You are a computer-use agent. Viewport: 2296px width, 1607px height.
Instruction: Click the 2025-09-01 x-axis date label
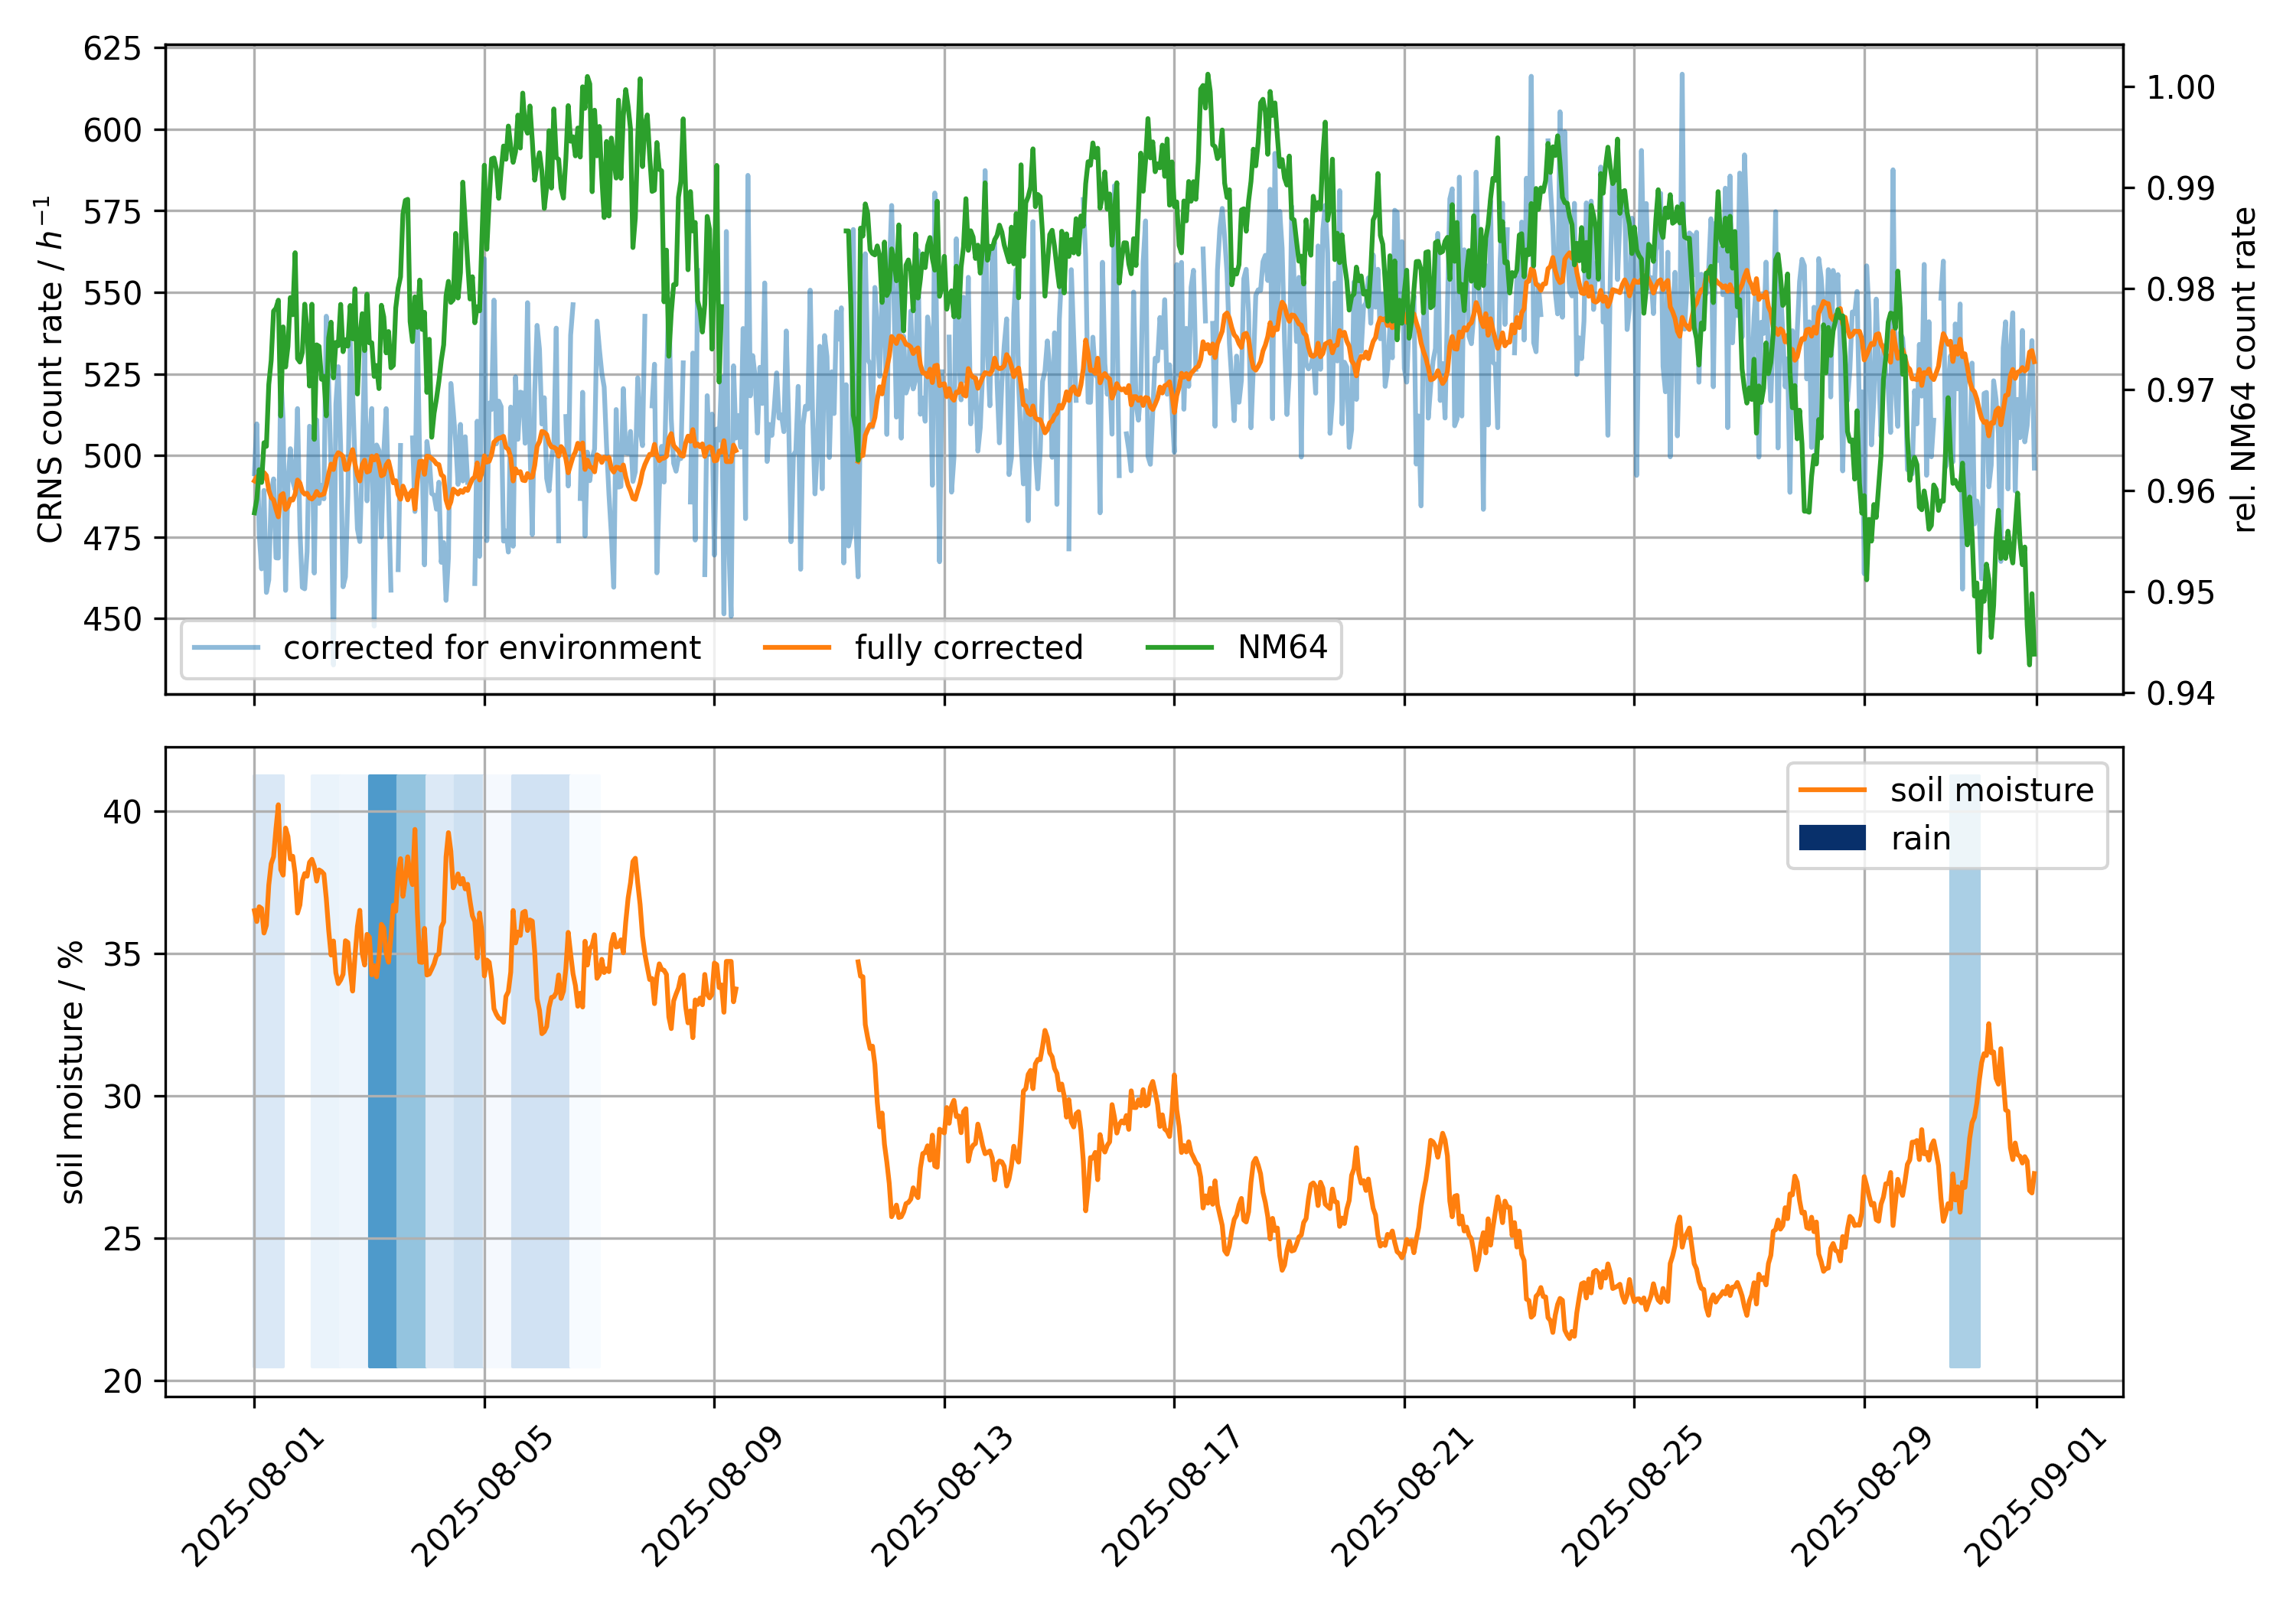(2035, 1497)
